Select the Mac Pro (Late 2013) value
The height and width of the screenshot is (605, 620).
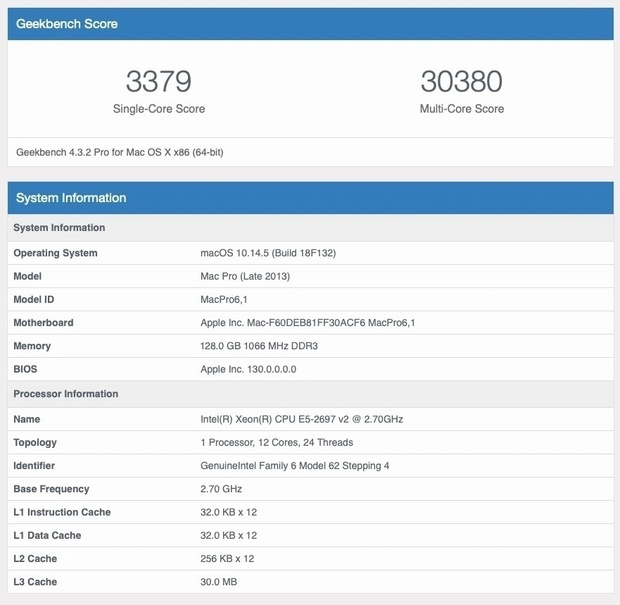pos(245,276)
